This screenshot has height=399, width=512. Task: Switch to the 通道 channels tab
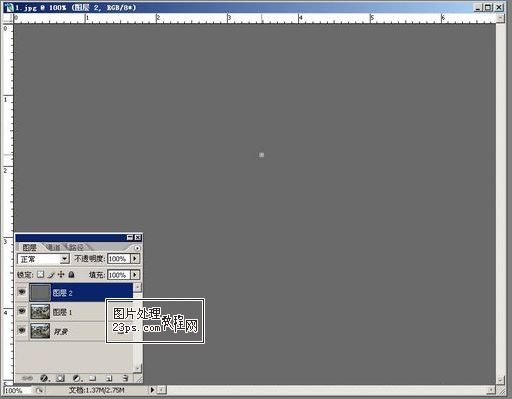coord(54,247)
